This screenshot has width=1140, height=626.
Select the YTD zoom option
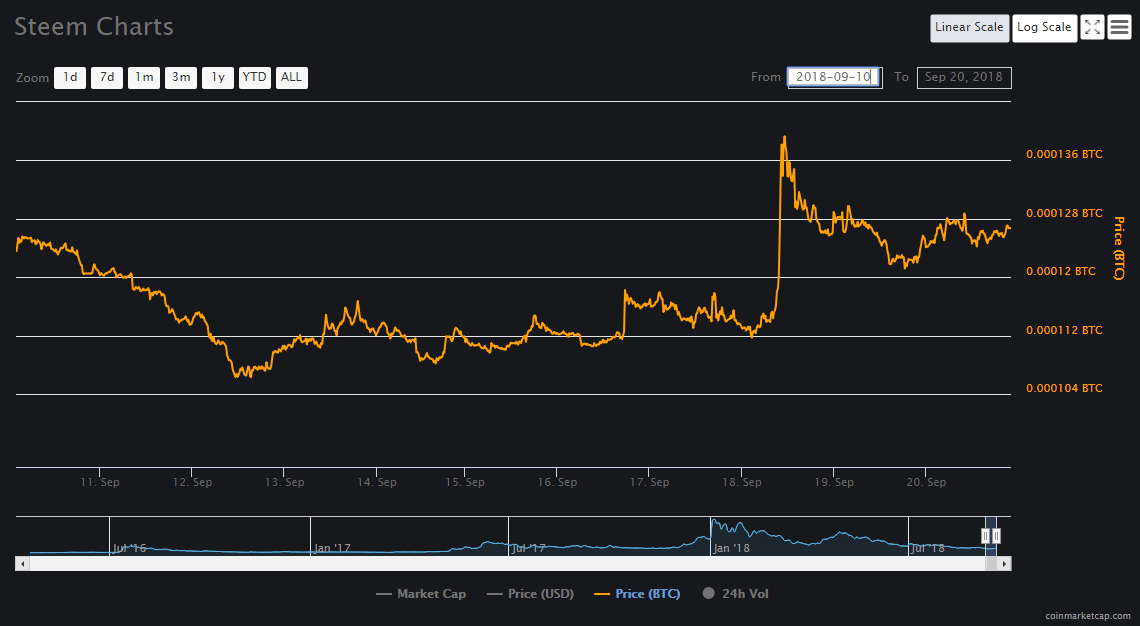(x=254, y=77)
